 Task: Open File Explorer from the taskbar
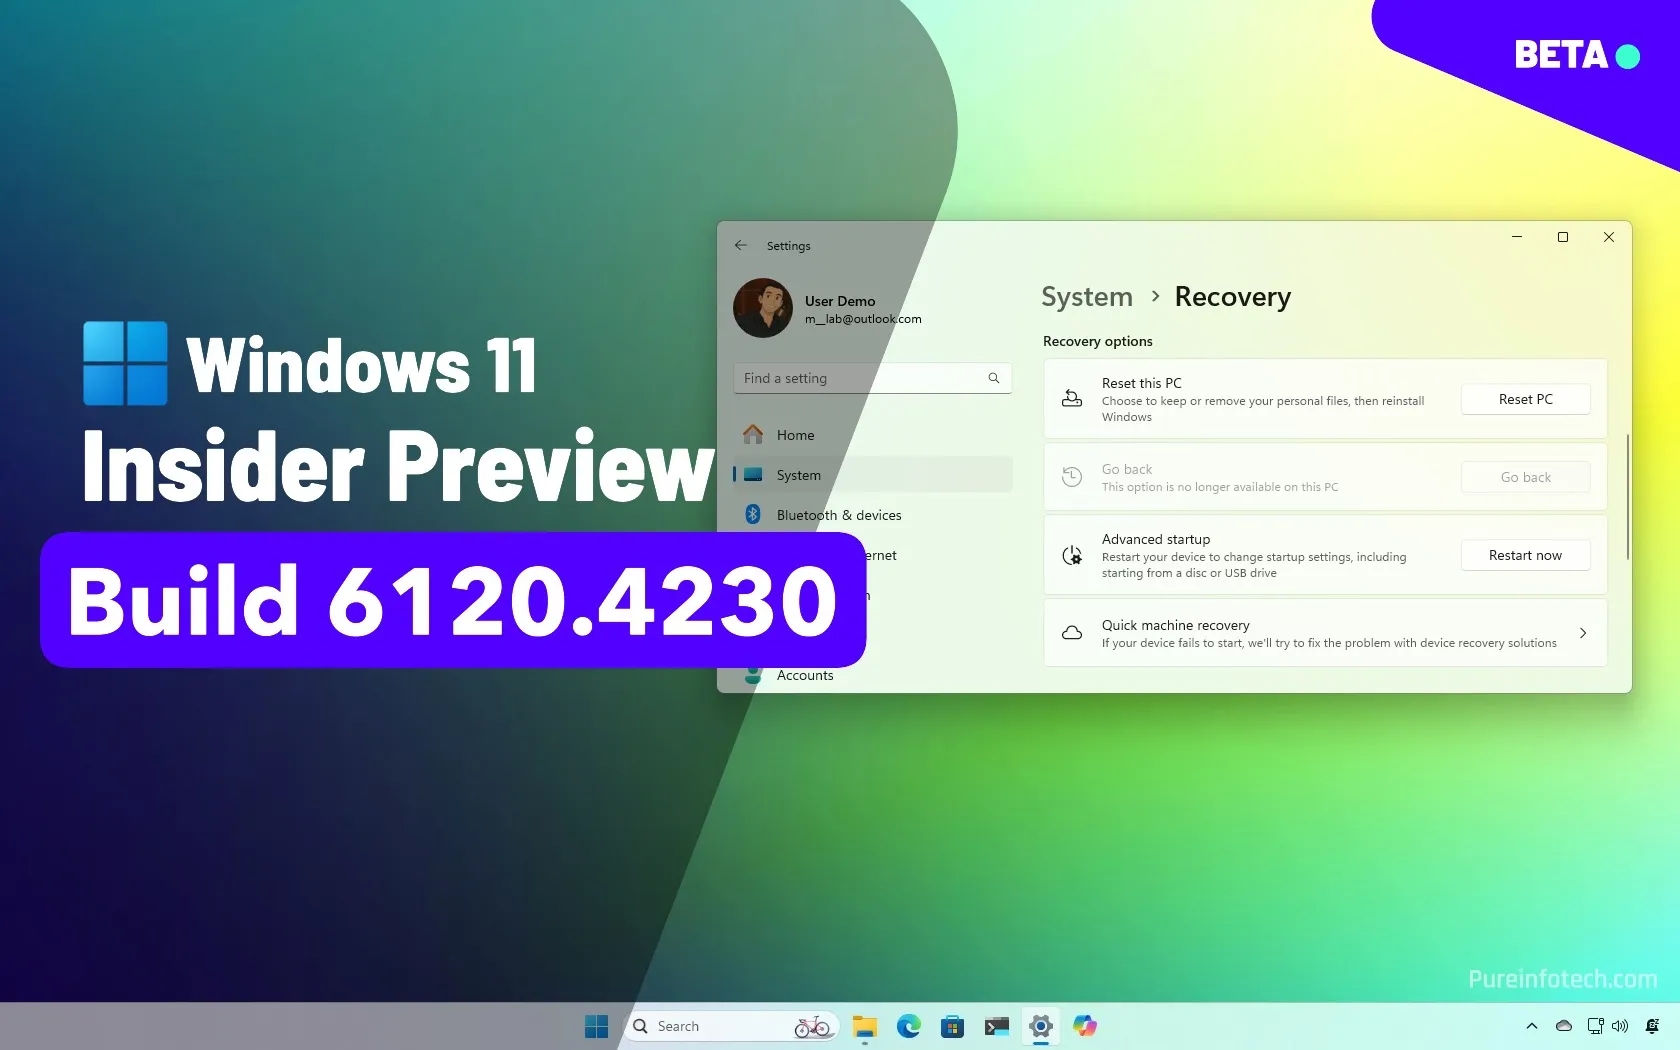(865, 1026)
